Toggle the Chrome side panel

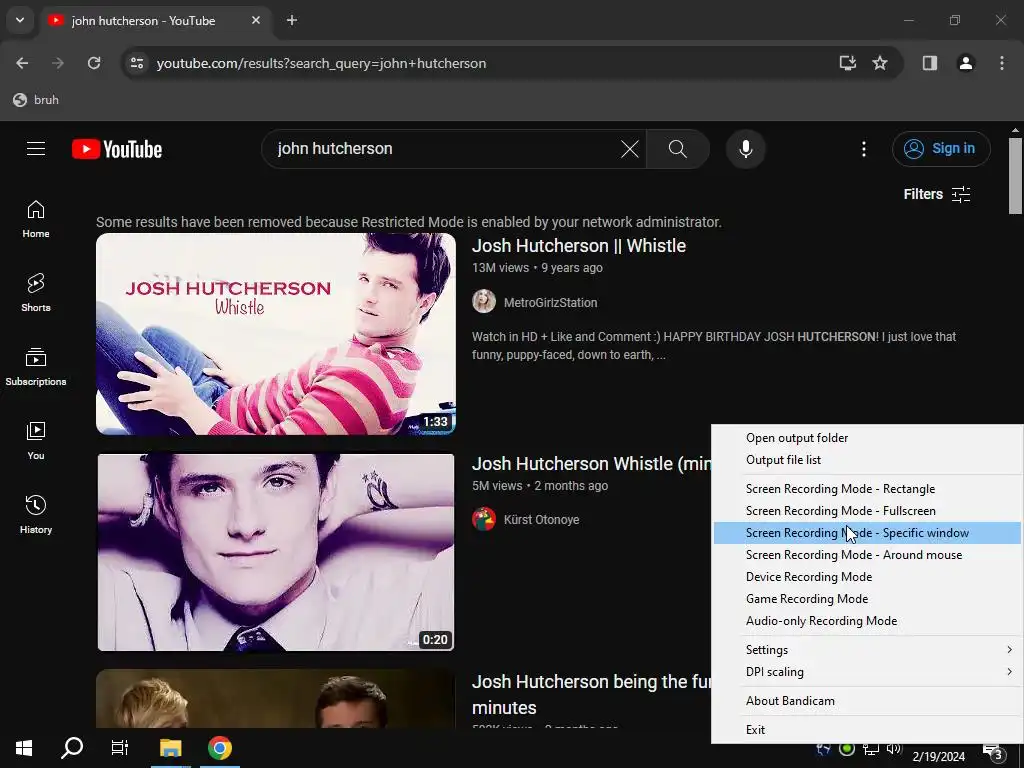click(x=929, y=63)
